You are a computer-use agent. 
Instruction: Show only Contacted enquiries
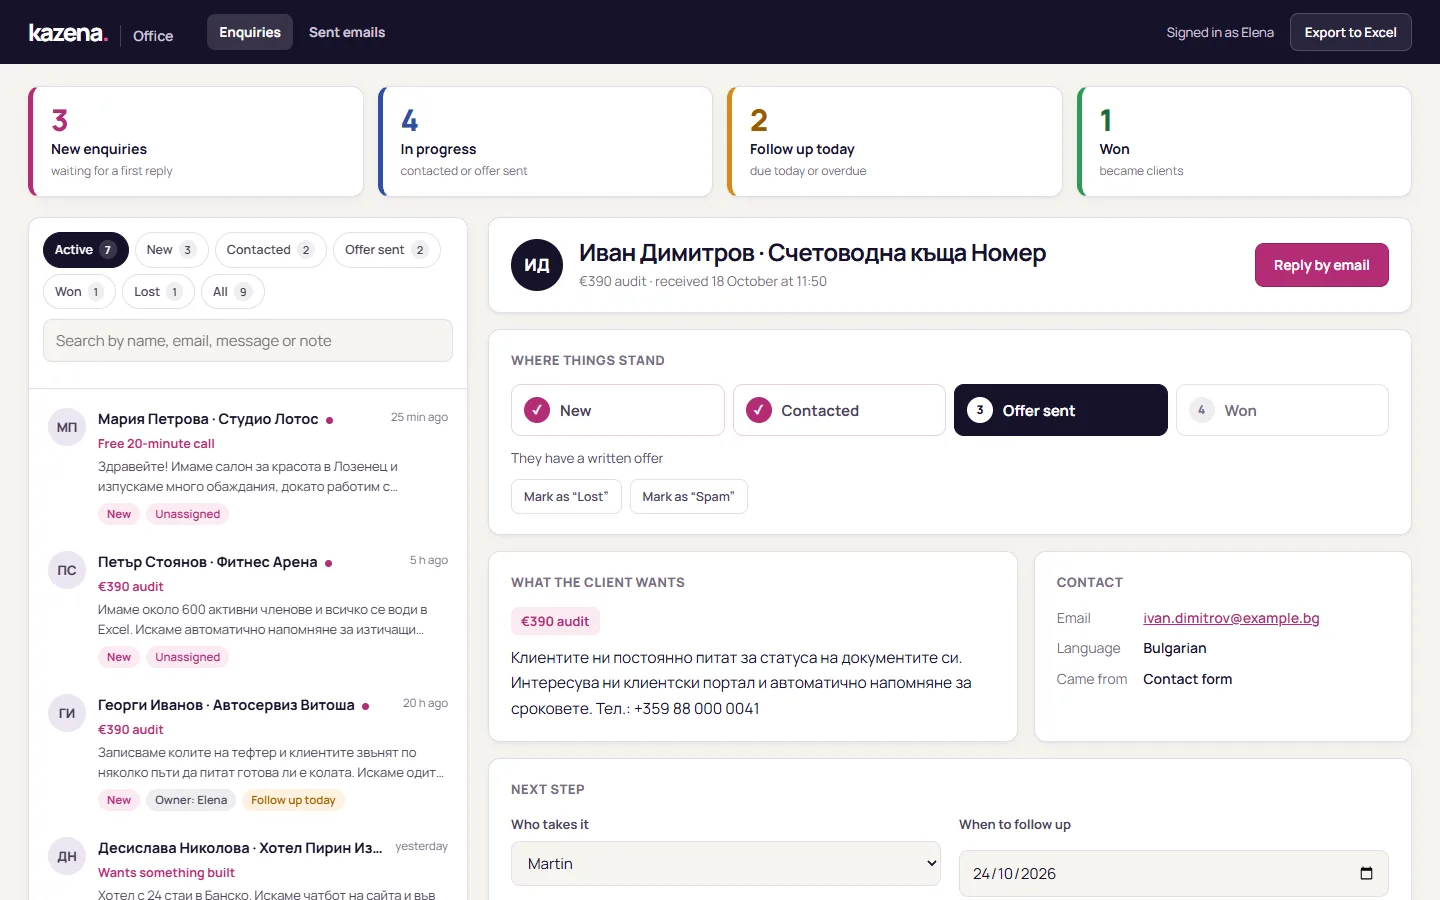[x=271, y=250]
